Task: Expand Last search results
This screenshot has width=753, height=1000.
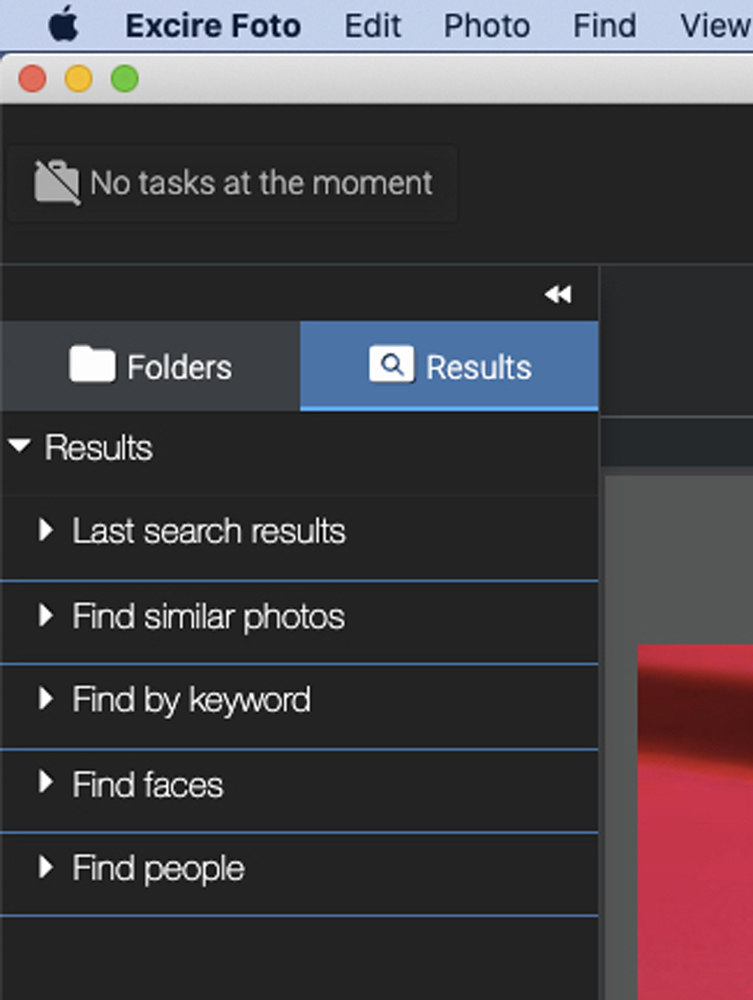Action: pos(45,530)
